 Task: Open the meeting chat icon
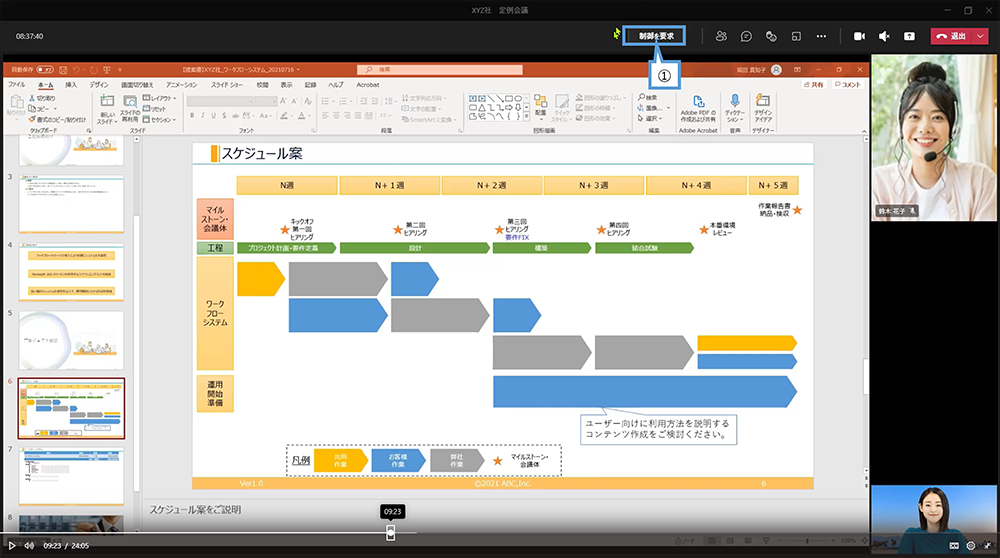[746, 36]
